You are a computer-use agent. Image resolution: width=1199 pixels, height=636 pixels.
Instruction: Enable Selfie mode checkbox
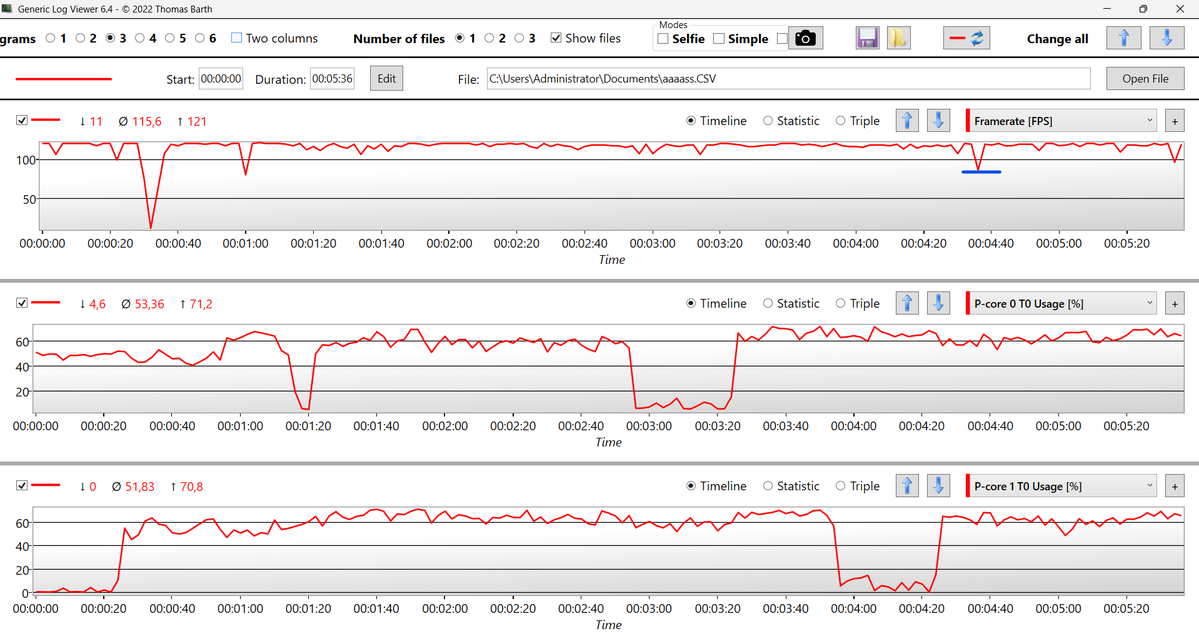pos(663,38)
